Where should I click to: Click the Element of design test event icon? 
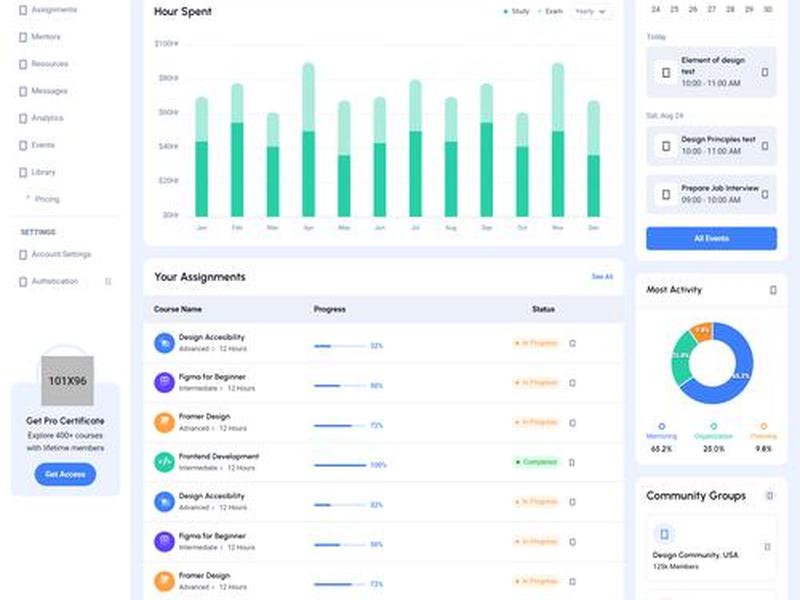[x=666, y=72]
